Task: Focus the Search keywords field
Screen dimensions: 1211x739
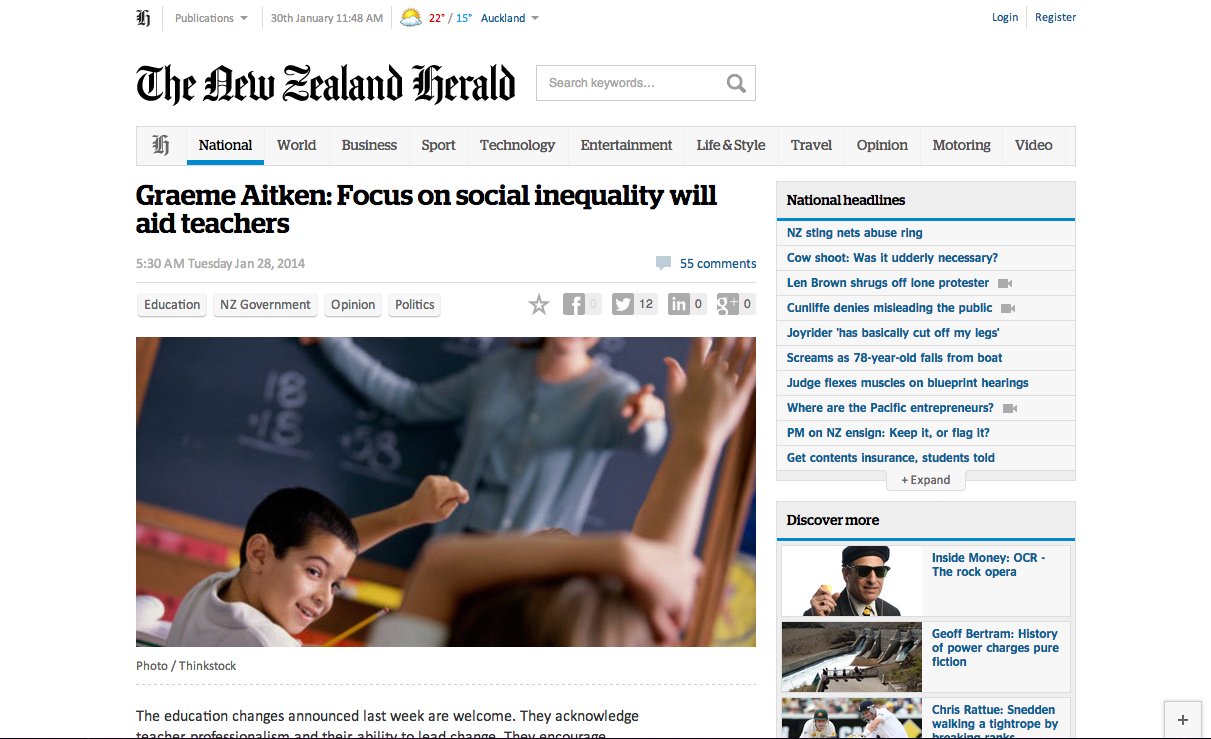Action: pyautogui.click(x=632, y=83)
